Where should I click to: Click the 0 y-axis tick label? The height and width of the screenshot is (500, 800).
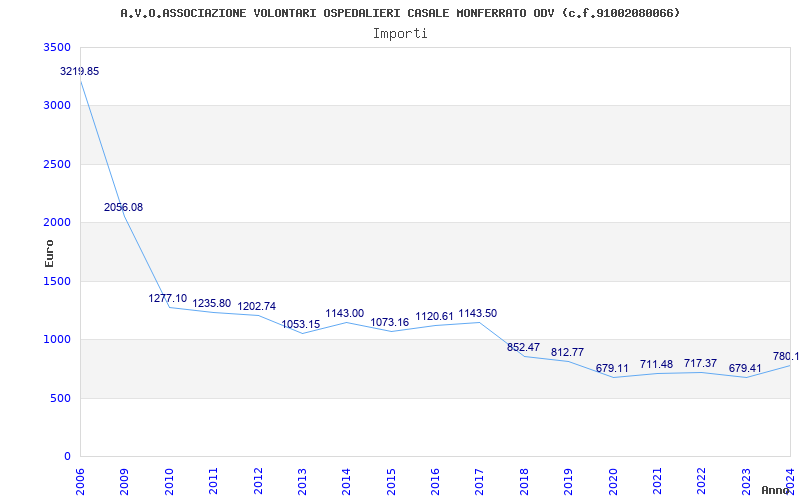click(68, 457)
